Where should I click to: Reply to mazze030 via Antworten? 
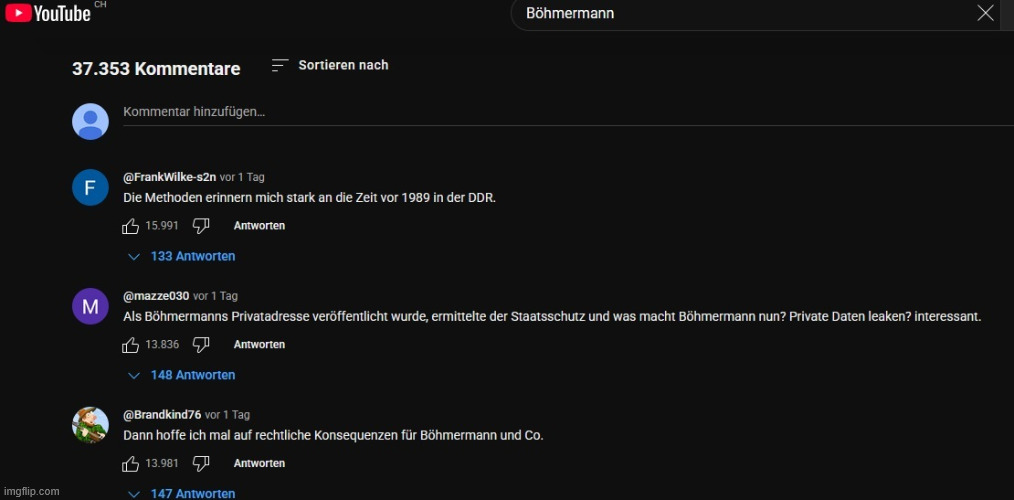[259, 345]
